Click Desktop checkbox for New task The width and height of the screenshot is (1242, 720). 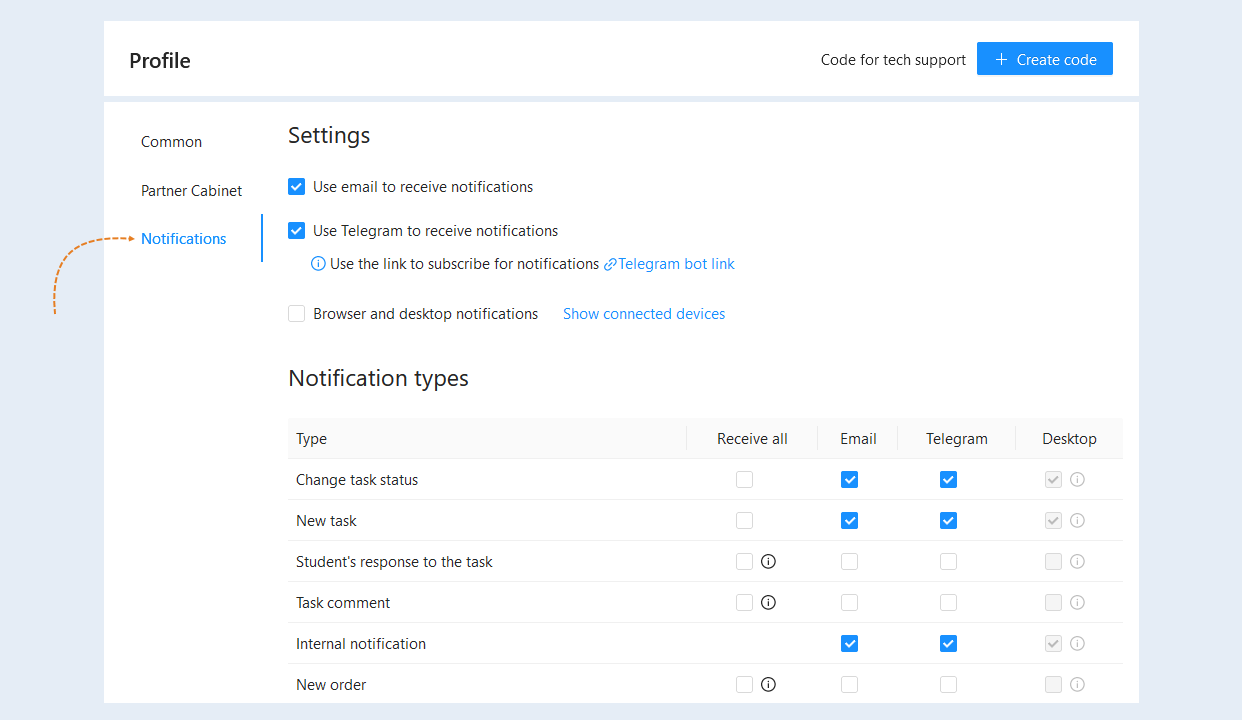[1053, 521]
